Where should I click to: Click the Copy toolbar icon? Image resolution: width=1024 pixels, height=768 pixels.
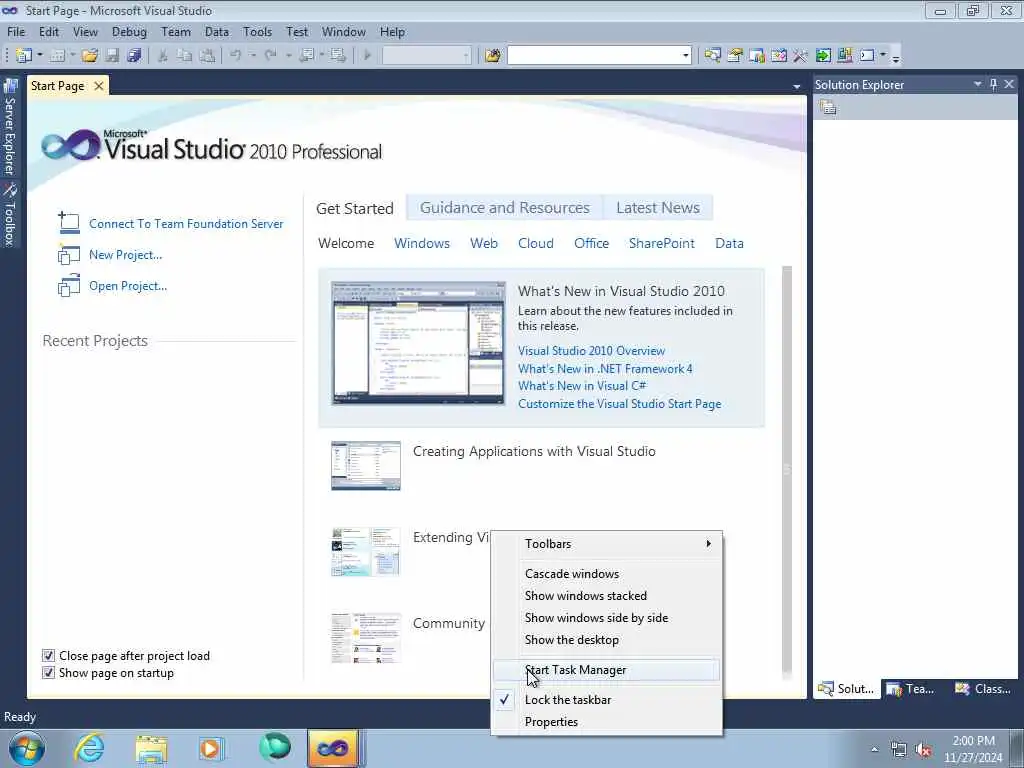pos(185,56)
